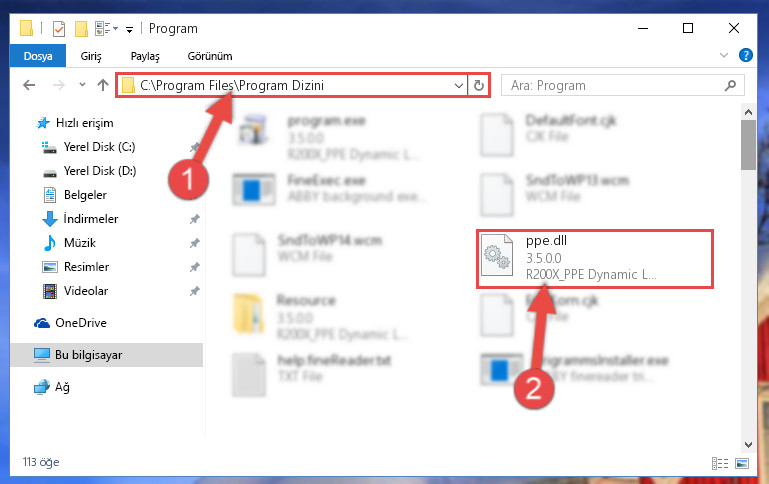Click the 113 öğe item count
The image size is (769, 484).
pyautogui.click(x=41, y=462)
